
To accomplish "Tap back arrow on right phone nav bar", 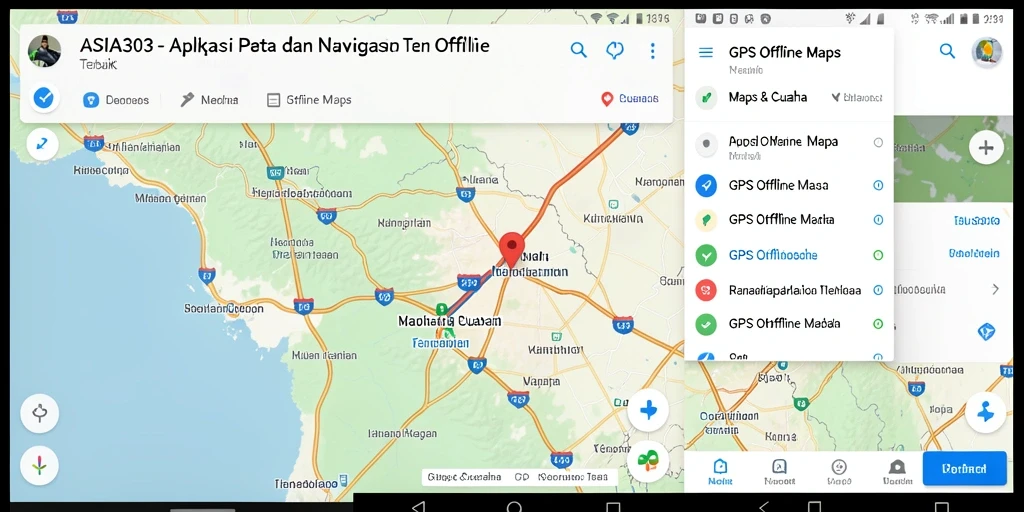I will coord(765,507).
